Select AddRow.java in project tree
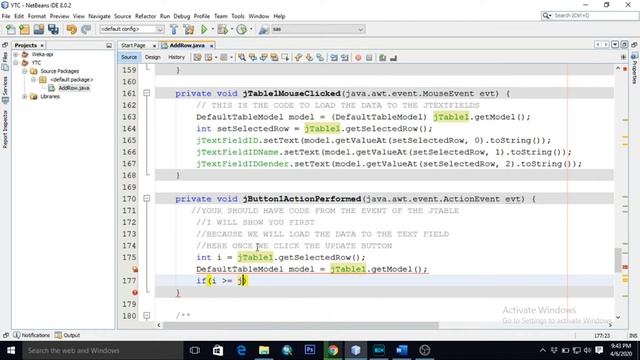This screenshot has height=360, width=640. (x=73, y=88)
